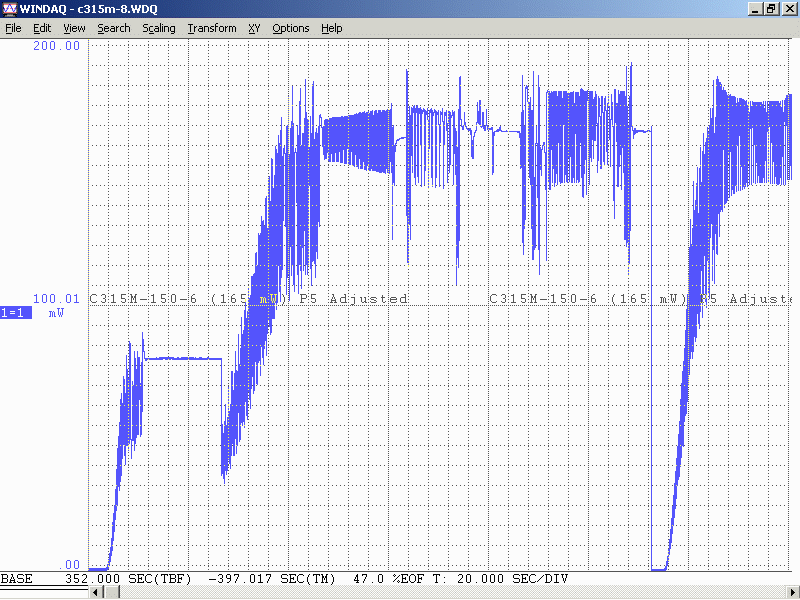Open the Edit menu
Screen dimensions: 800x600
coord(42,28)
